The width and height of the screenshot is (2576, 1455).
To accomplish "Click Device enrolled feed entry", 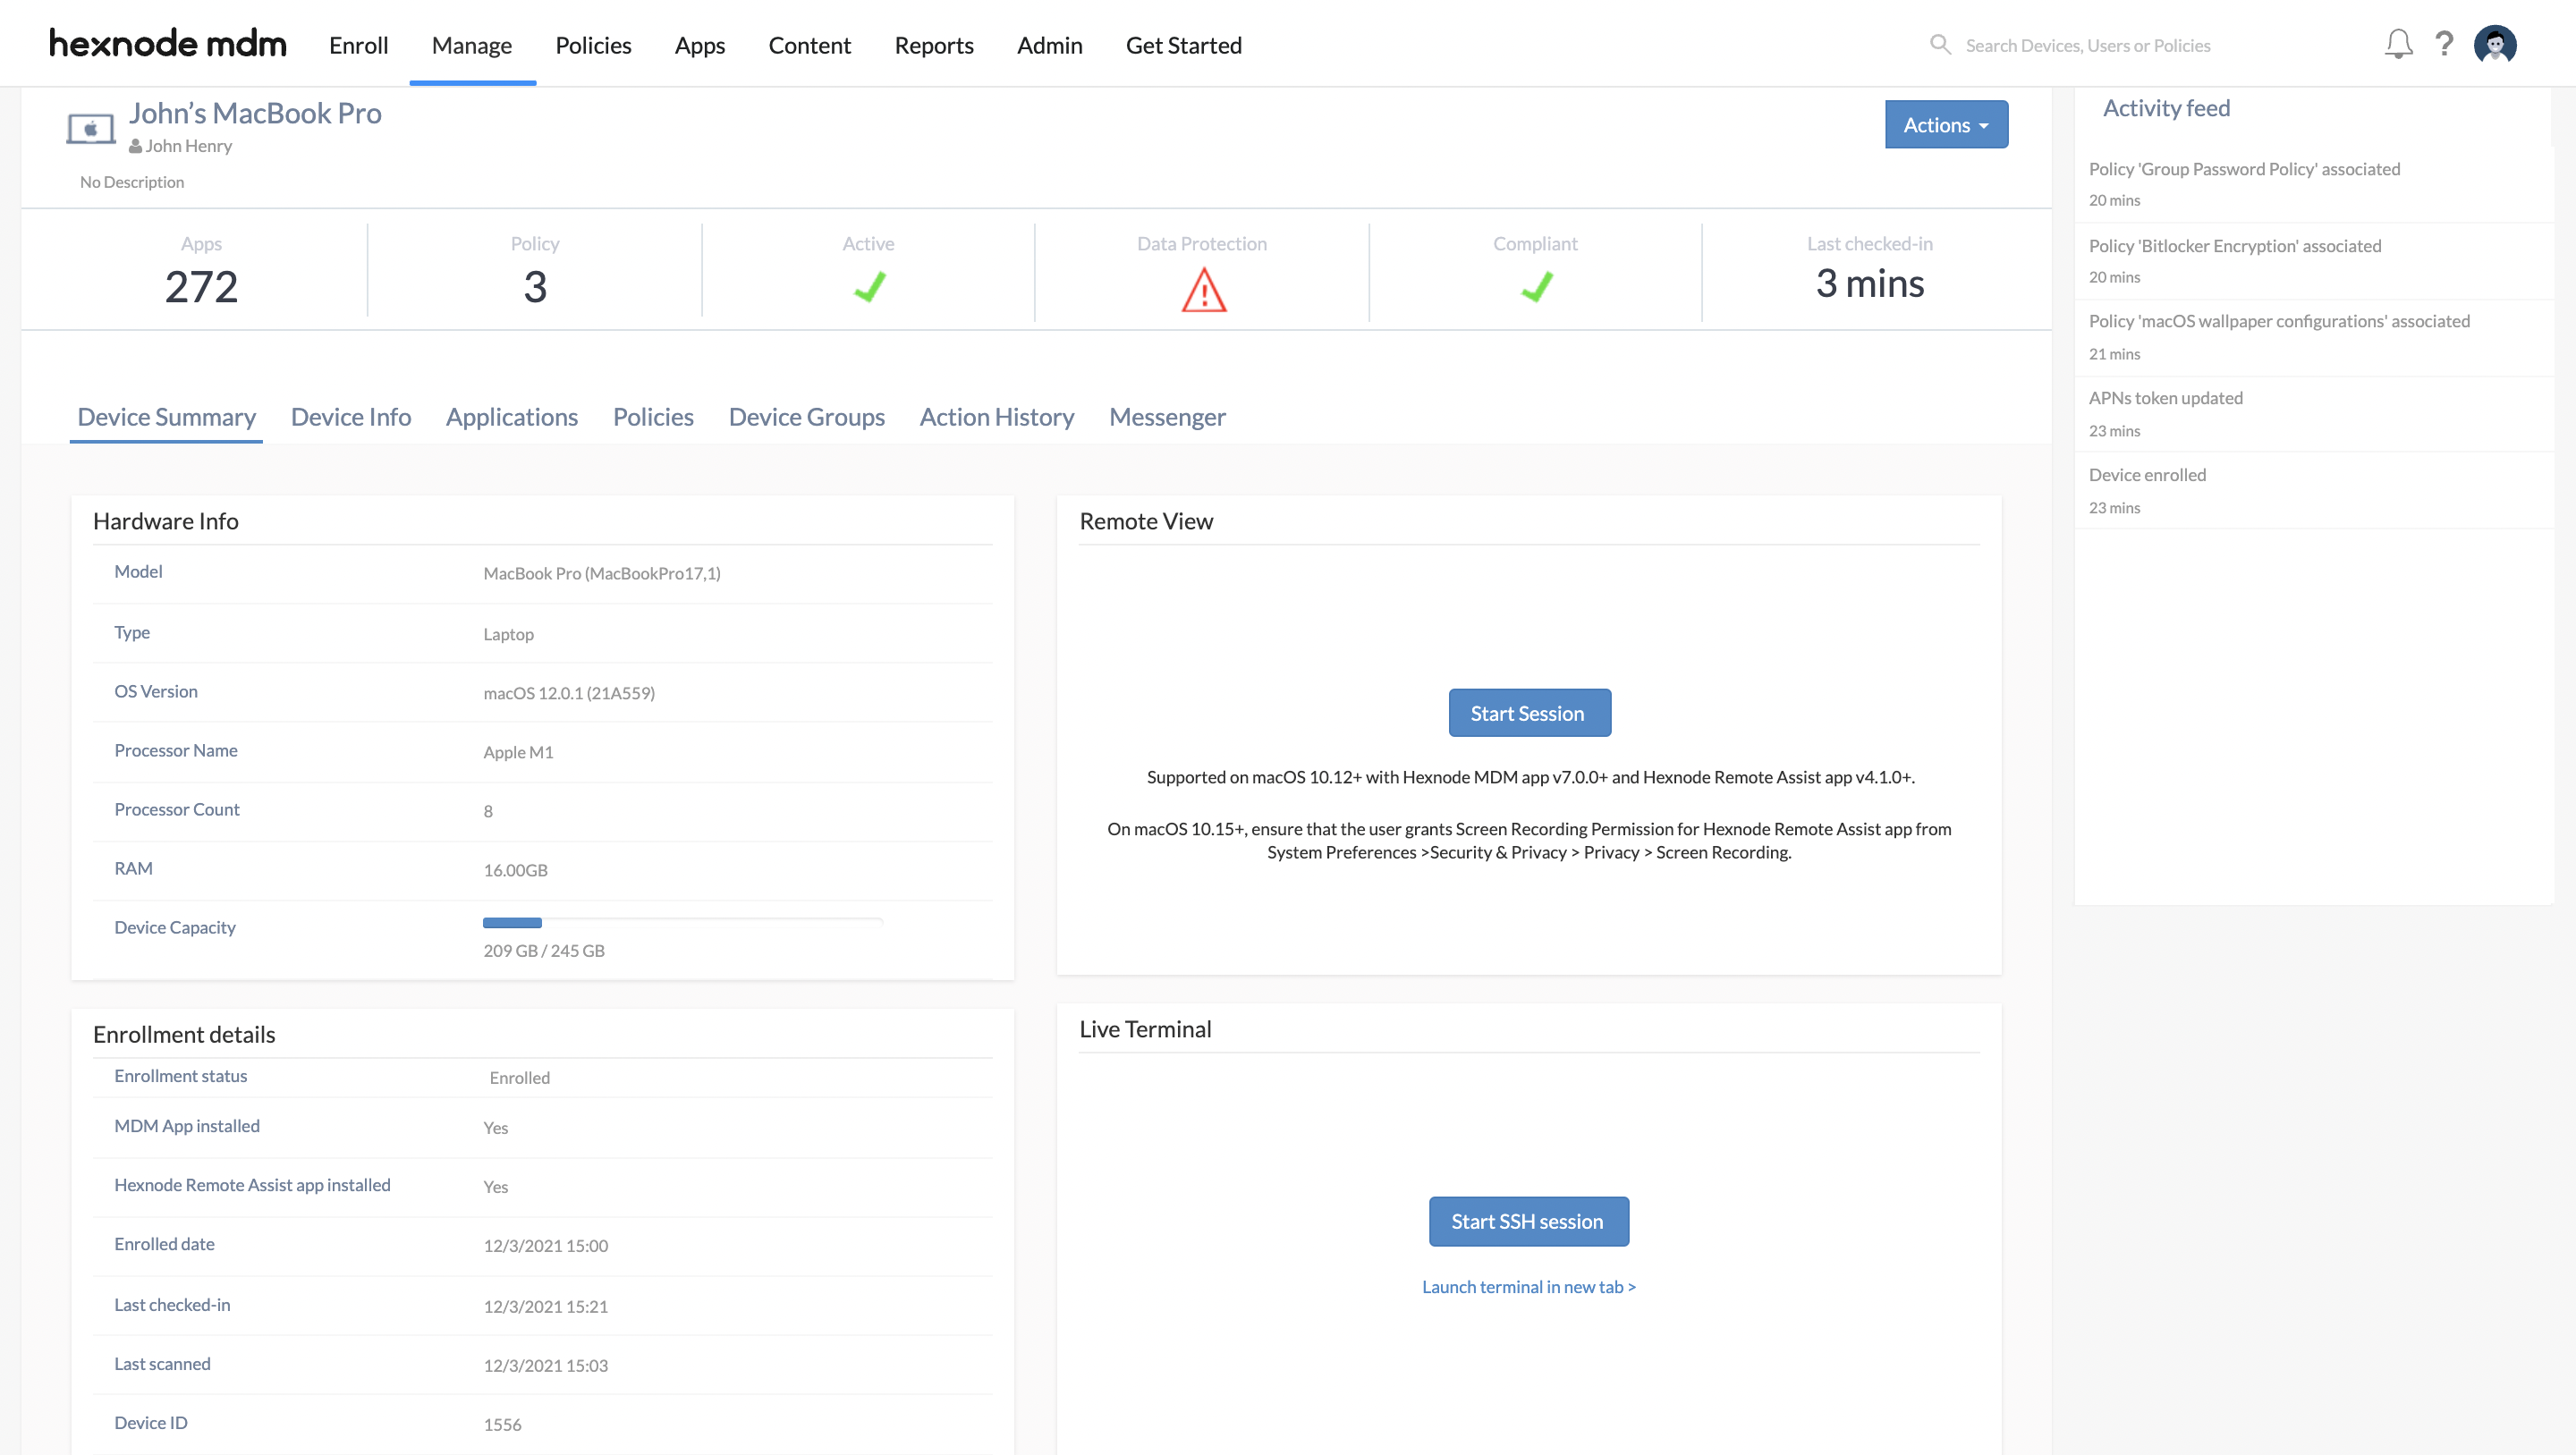I will 2147,475.
